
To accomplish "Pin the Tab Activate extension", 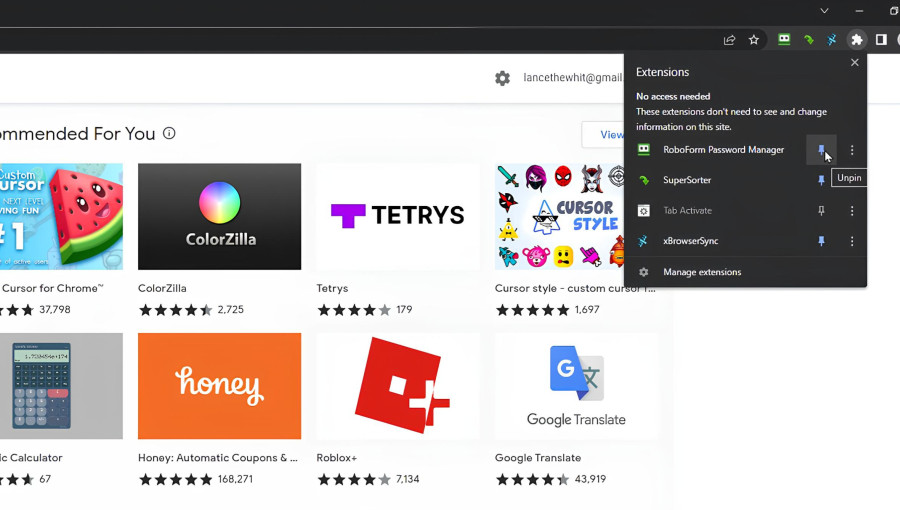I will pyautogui.click(x=821, y=211).
